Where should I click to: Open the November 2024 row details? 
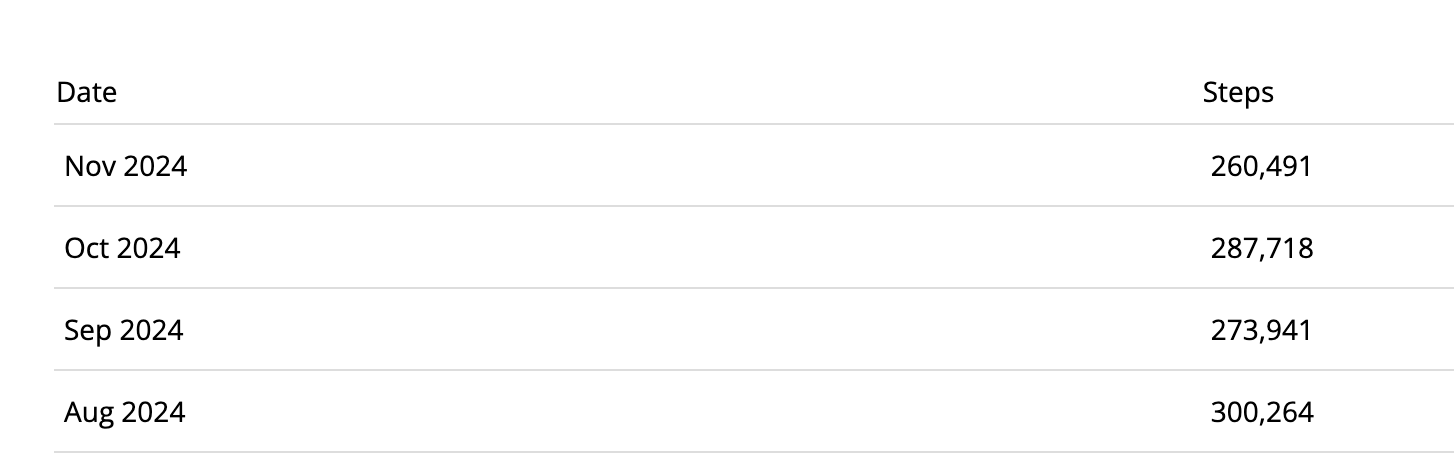point(754,166)
